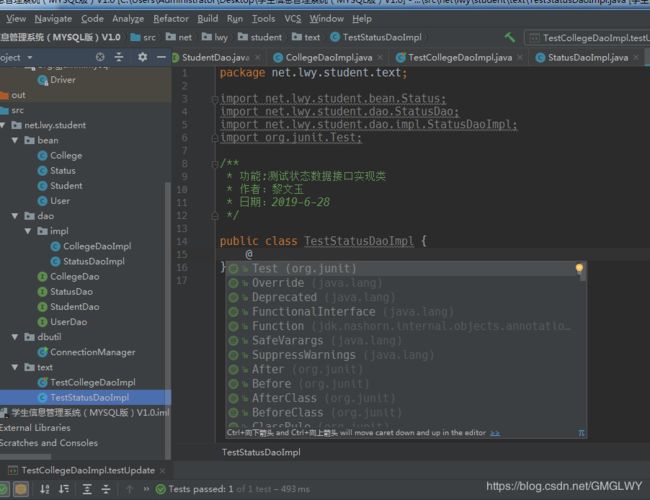The height and width of the screenshot is (500, 650).
Task: Collapse the text package
Action: (15, 367)
